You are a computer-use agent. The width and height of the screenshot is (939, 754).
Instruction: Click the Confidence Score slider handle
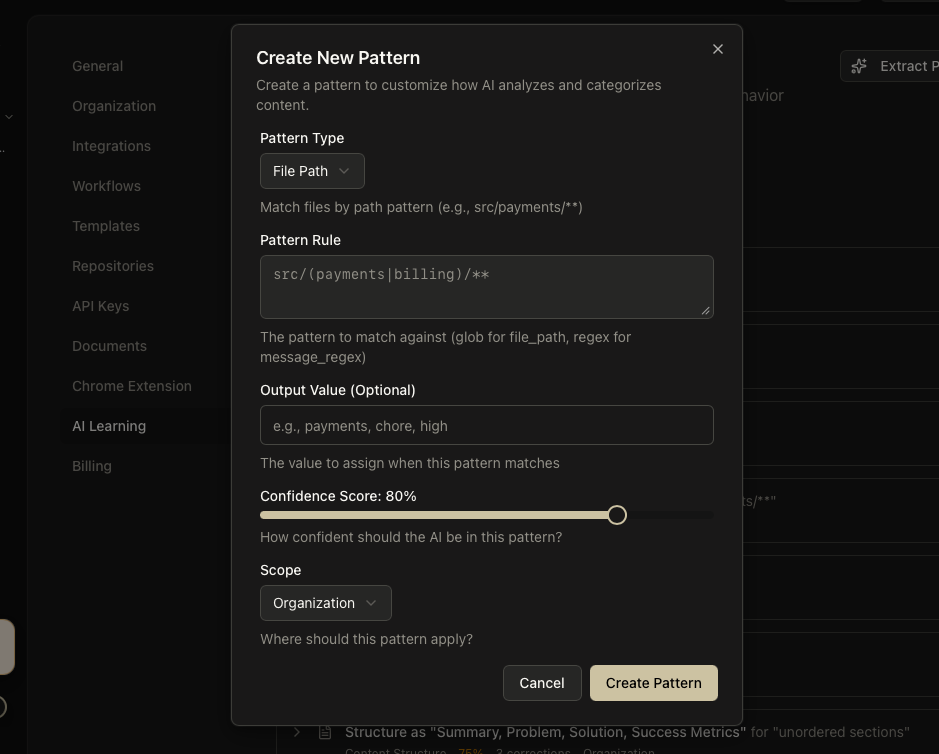coord(617,514)
